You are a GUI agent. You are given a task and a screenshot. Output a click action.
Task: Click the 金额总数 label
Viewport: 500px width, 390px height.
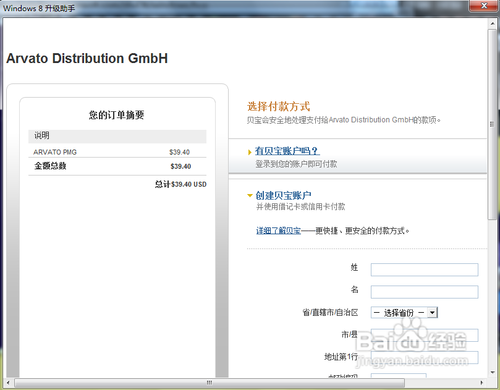pos(50,166)
